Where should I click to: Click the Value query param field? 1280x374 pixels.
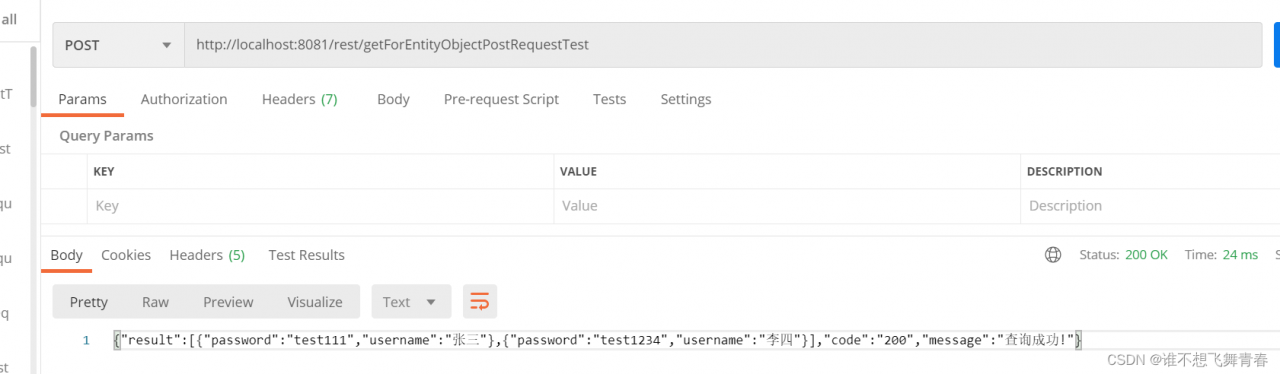(787, 206)
